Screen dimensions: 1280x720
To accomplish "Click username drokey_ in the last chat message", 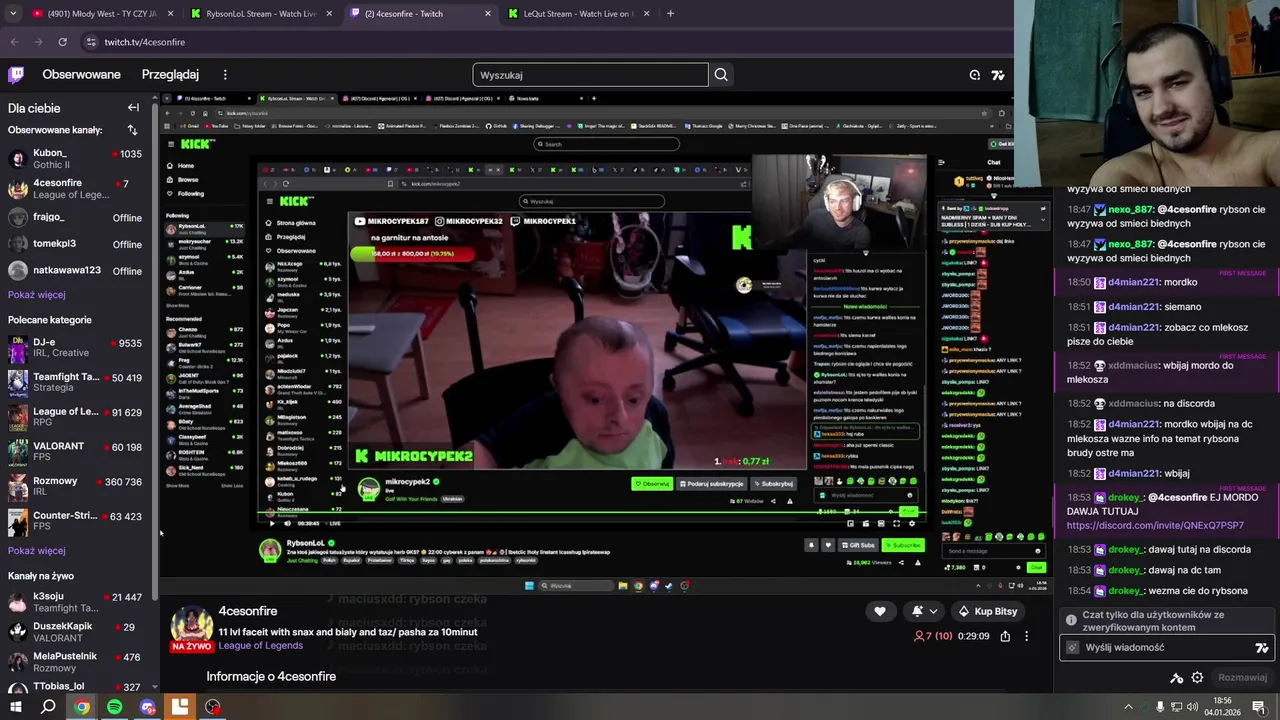I will [1125, 592].
